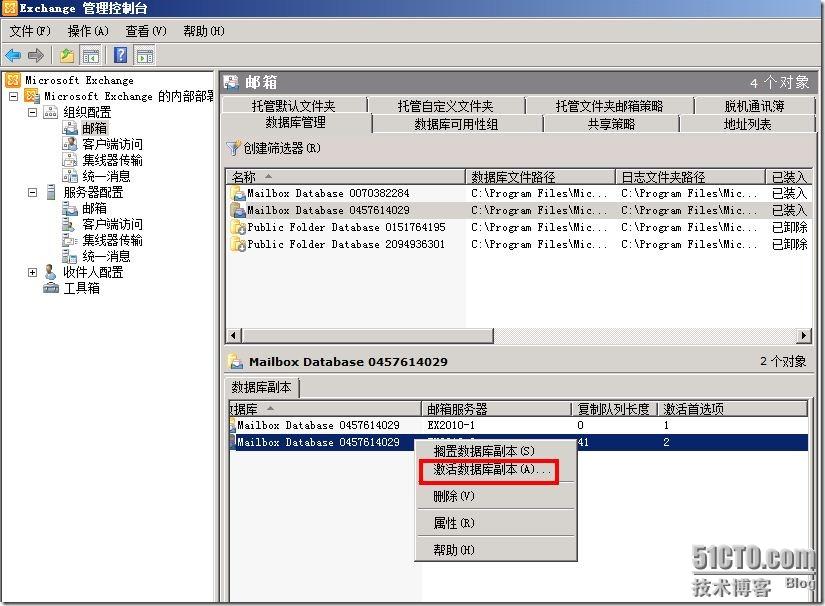Click the 统一消息 icon under 服务器配置
Viewport: 825px width, 606px height.
pos(70,256)
